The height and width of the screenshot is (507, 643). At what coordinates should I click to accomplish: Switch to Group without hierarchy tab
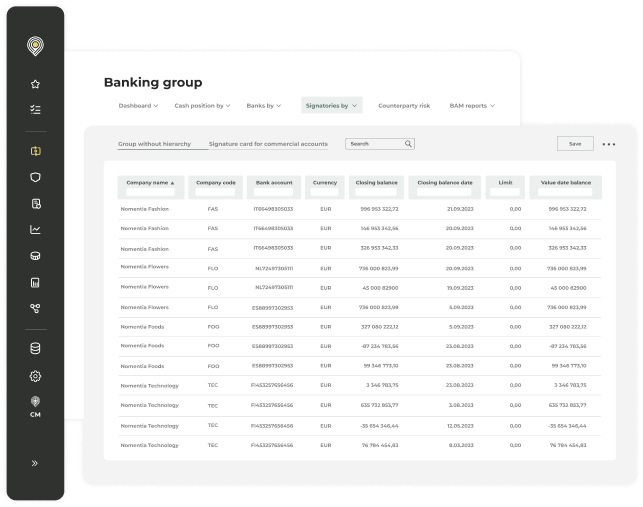tap(154, 144)
